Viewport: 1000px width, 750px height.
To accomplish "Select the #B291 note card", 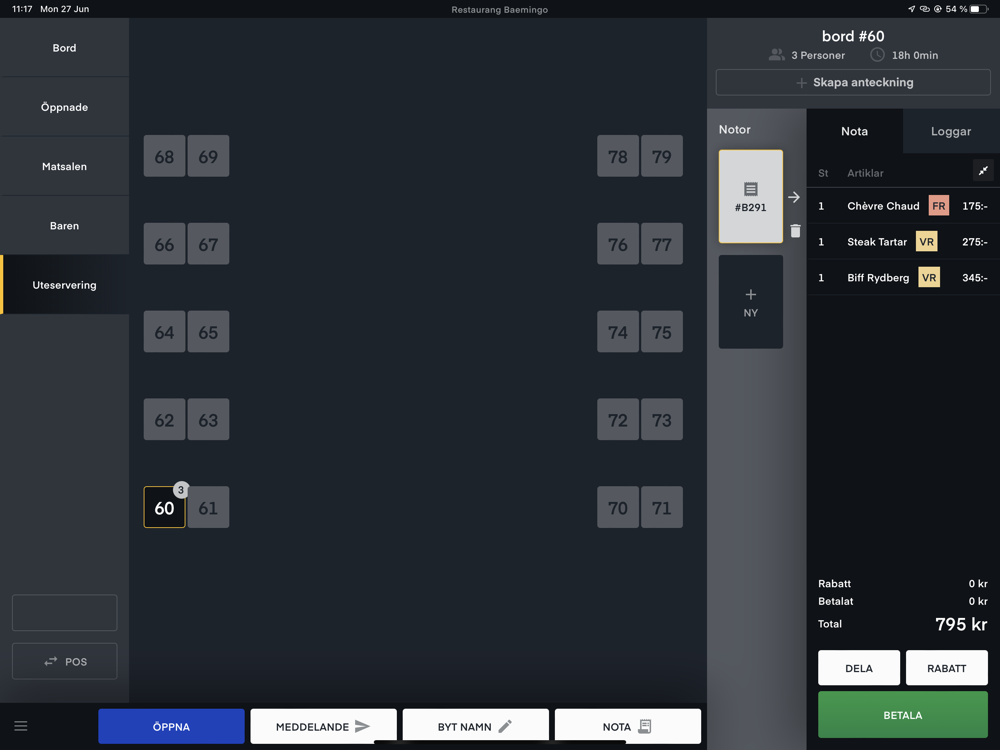I will tap(751, 196).
